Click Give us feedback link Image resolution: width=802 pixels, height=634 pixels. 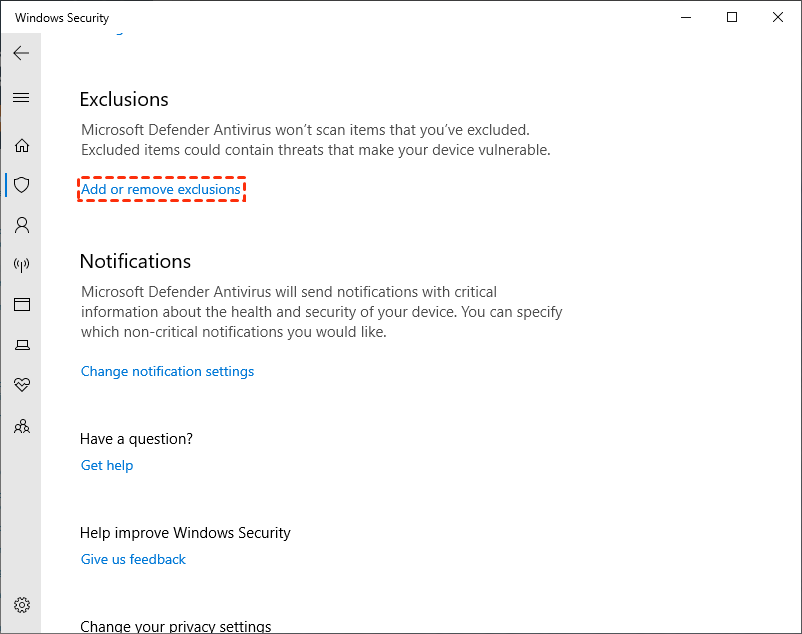[133, 559]
